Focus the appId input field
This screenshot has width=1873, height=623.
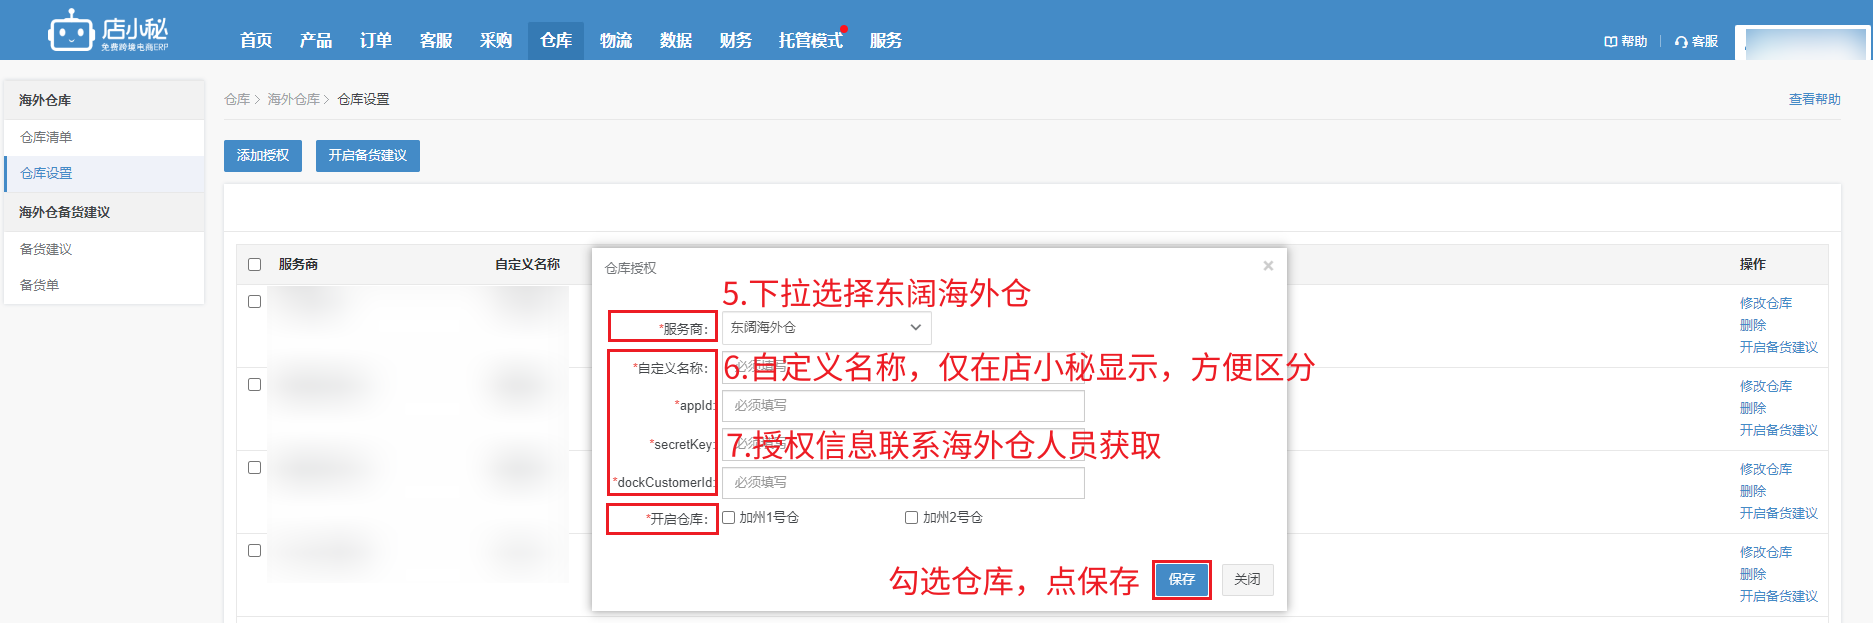[x=903, y=405]
